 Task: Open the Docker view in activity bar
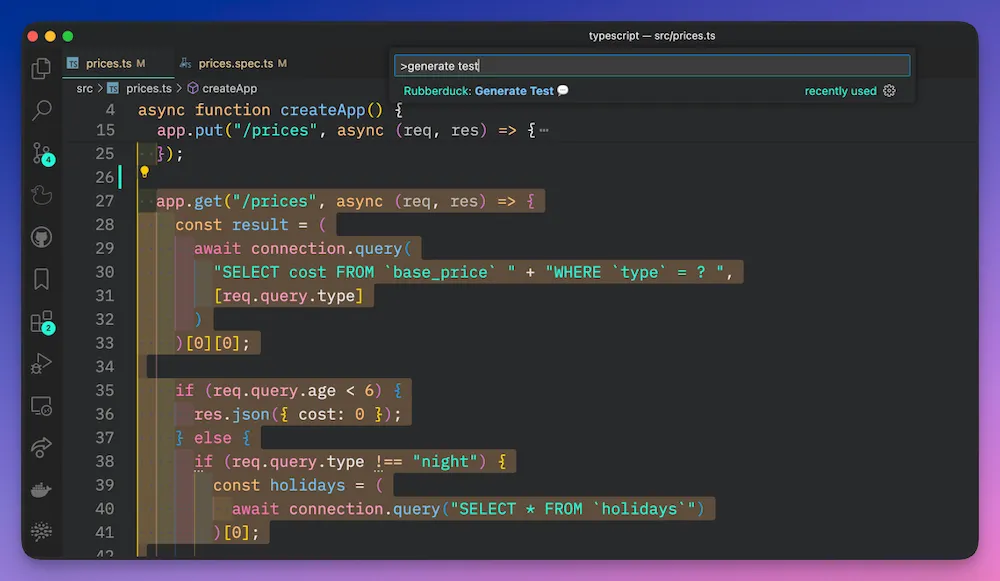click(x=42, y=490)
